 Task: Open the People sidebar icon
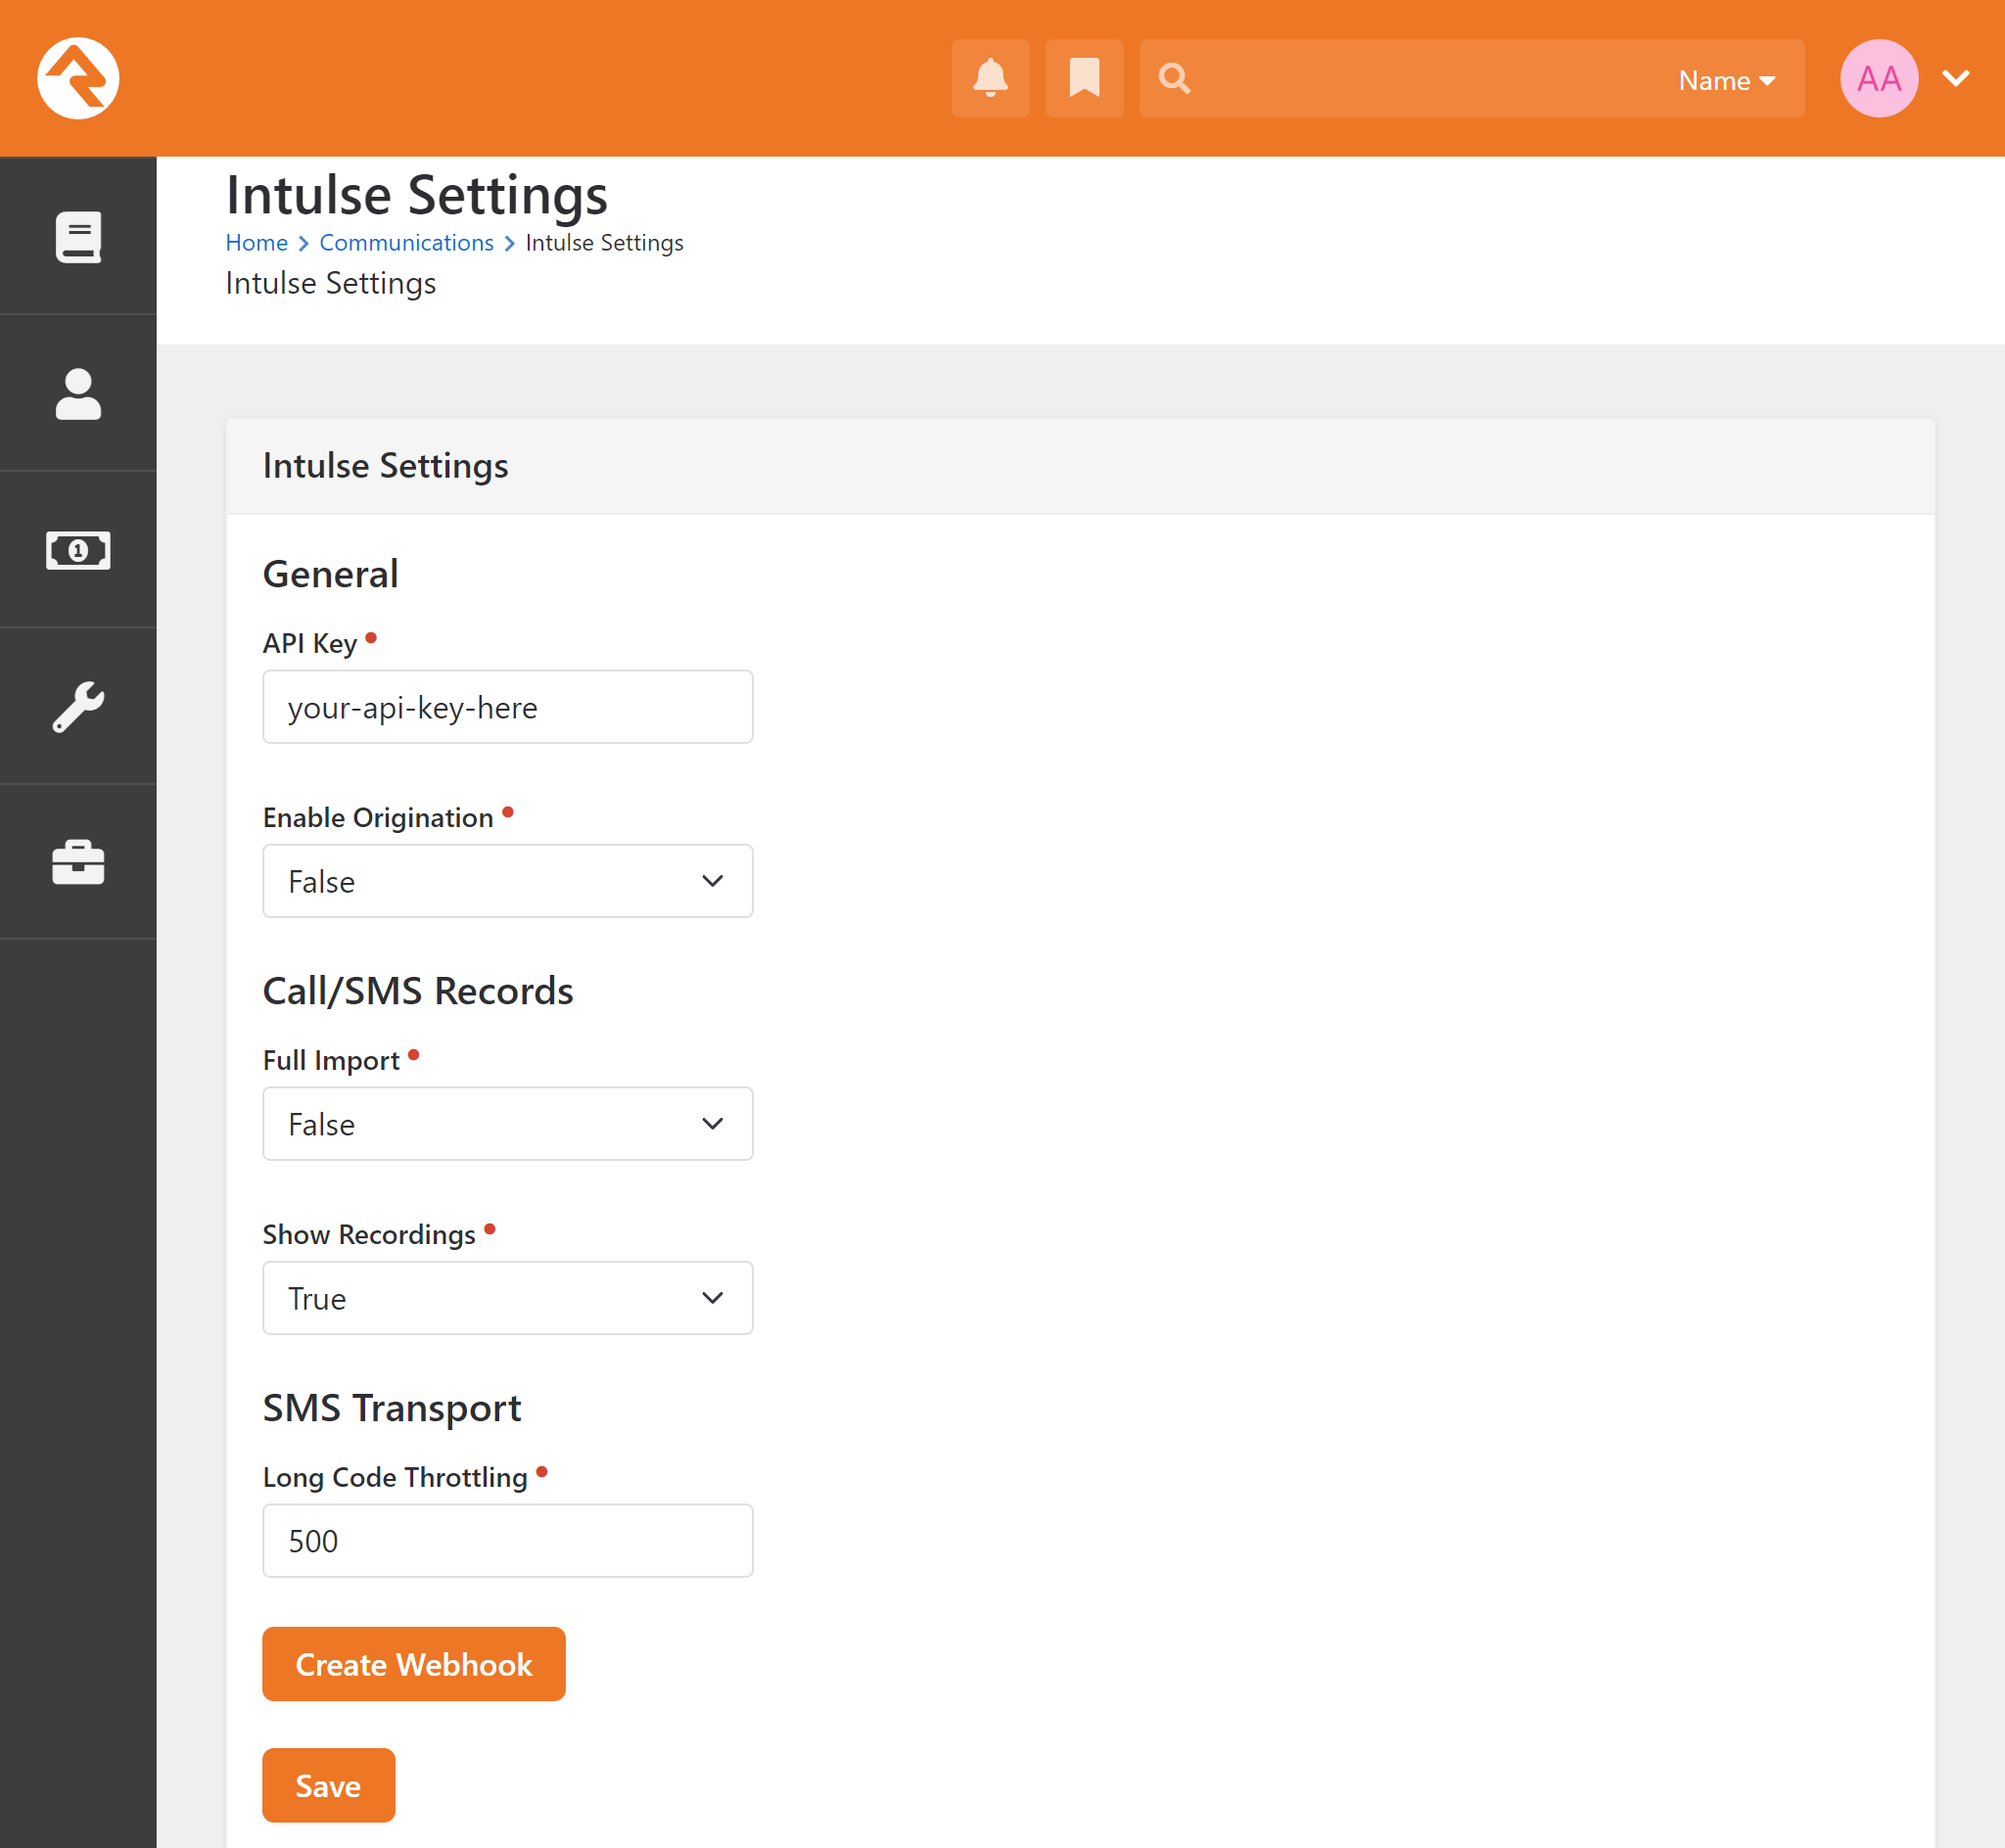(78, 393)
